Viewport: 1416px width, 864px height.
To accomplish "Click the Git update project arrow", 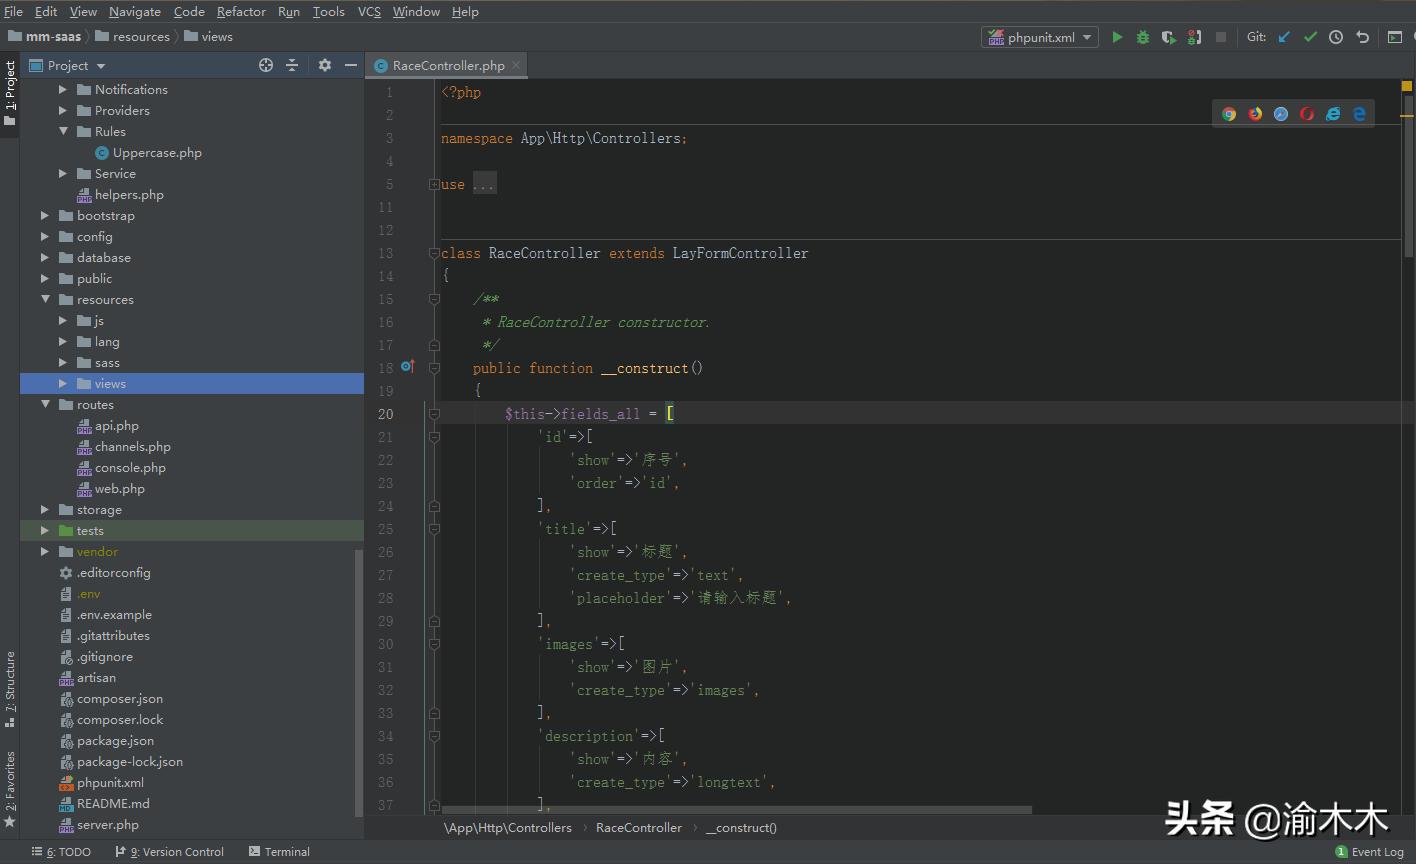I will 1284,37.
